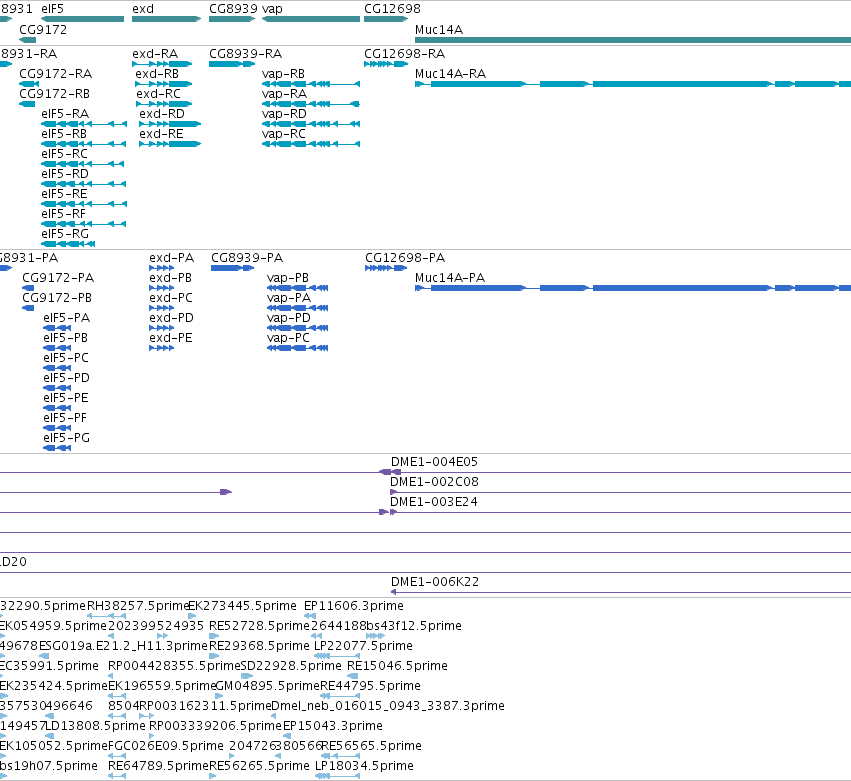This screenshot has height=781, width=851.
Task: Click protein label CG9172-PB
Action: 57,297
